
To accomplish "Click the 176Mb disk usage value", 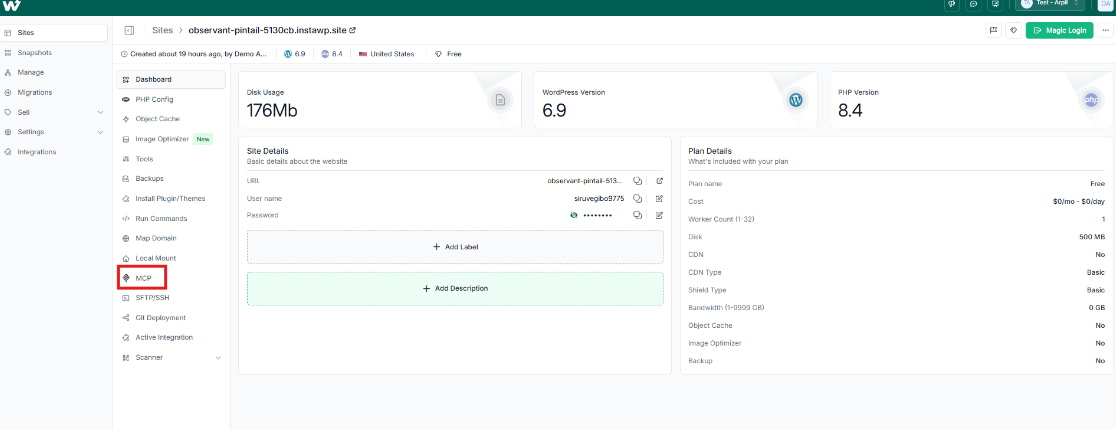I will click(x=272, y=110).
